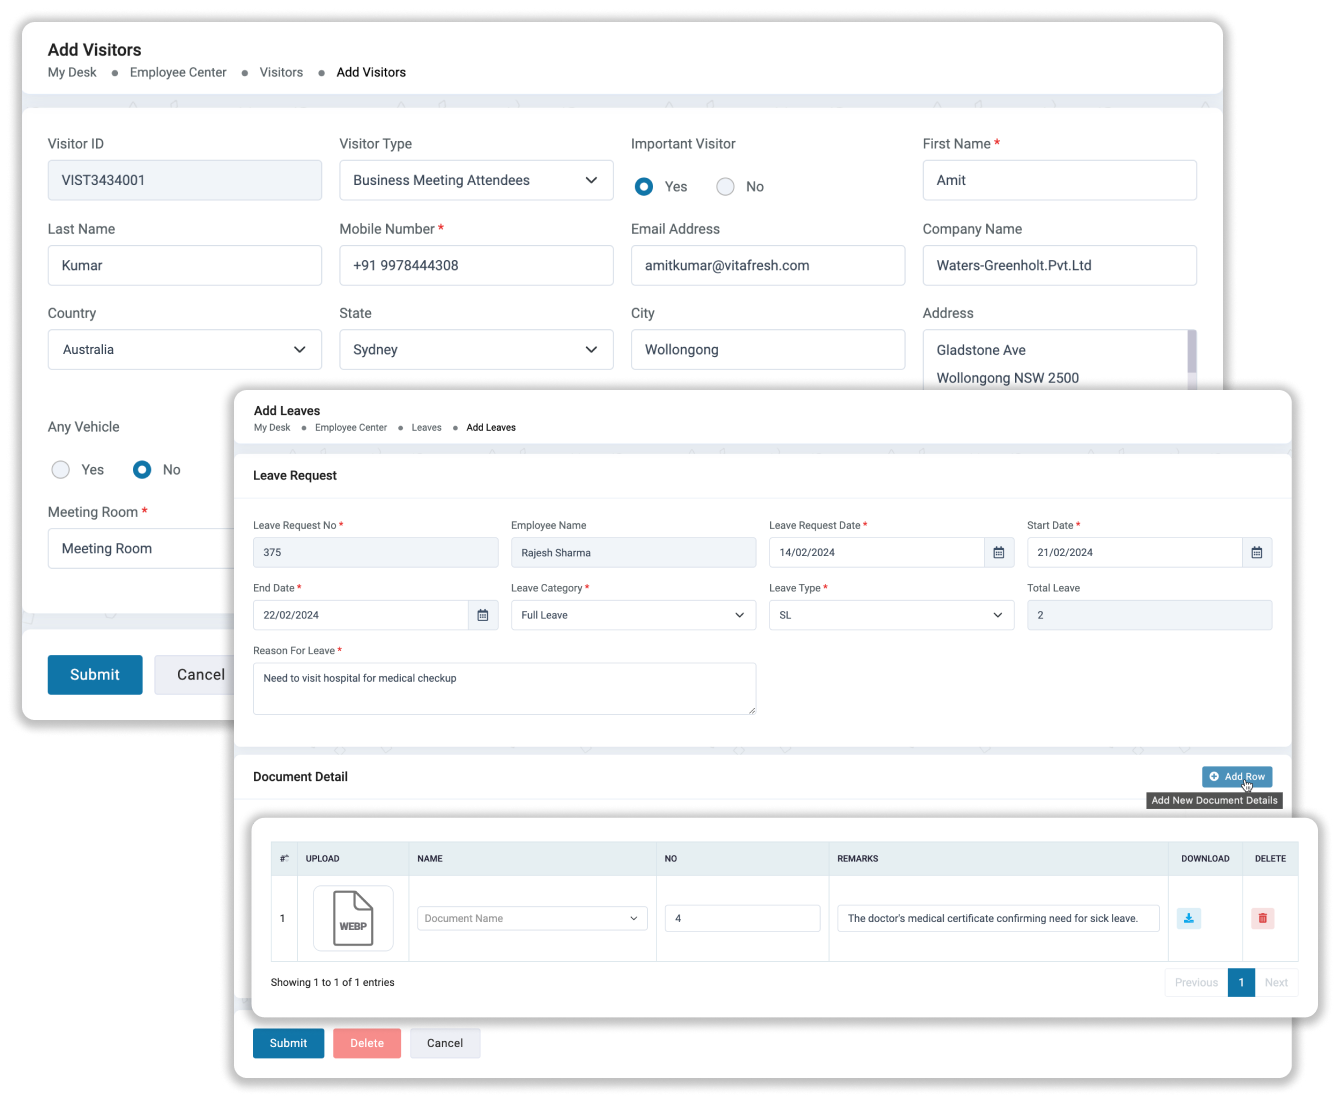Click the WEBP file icon in the upload column
Viewport: 1340px width, 1100px height.
point(354,918)
